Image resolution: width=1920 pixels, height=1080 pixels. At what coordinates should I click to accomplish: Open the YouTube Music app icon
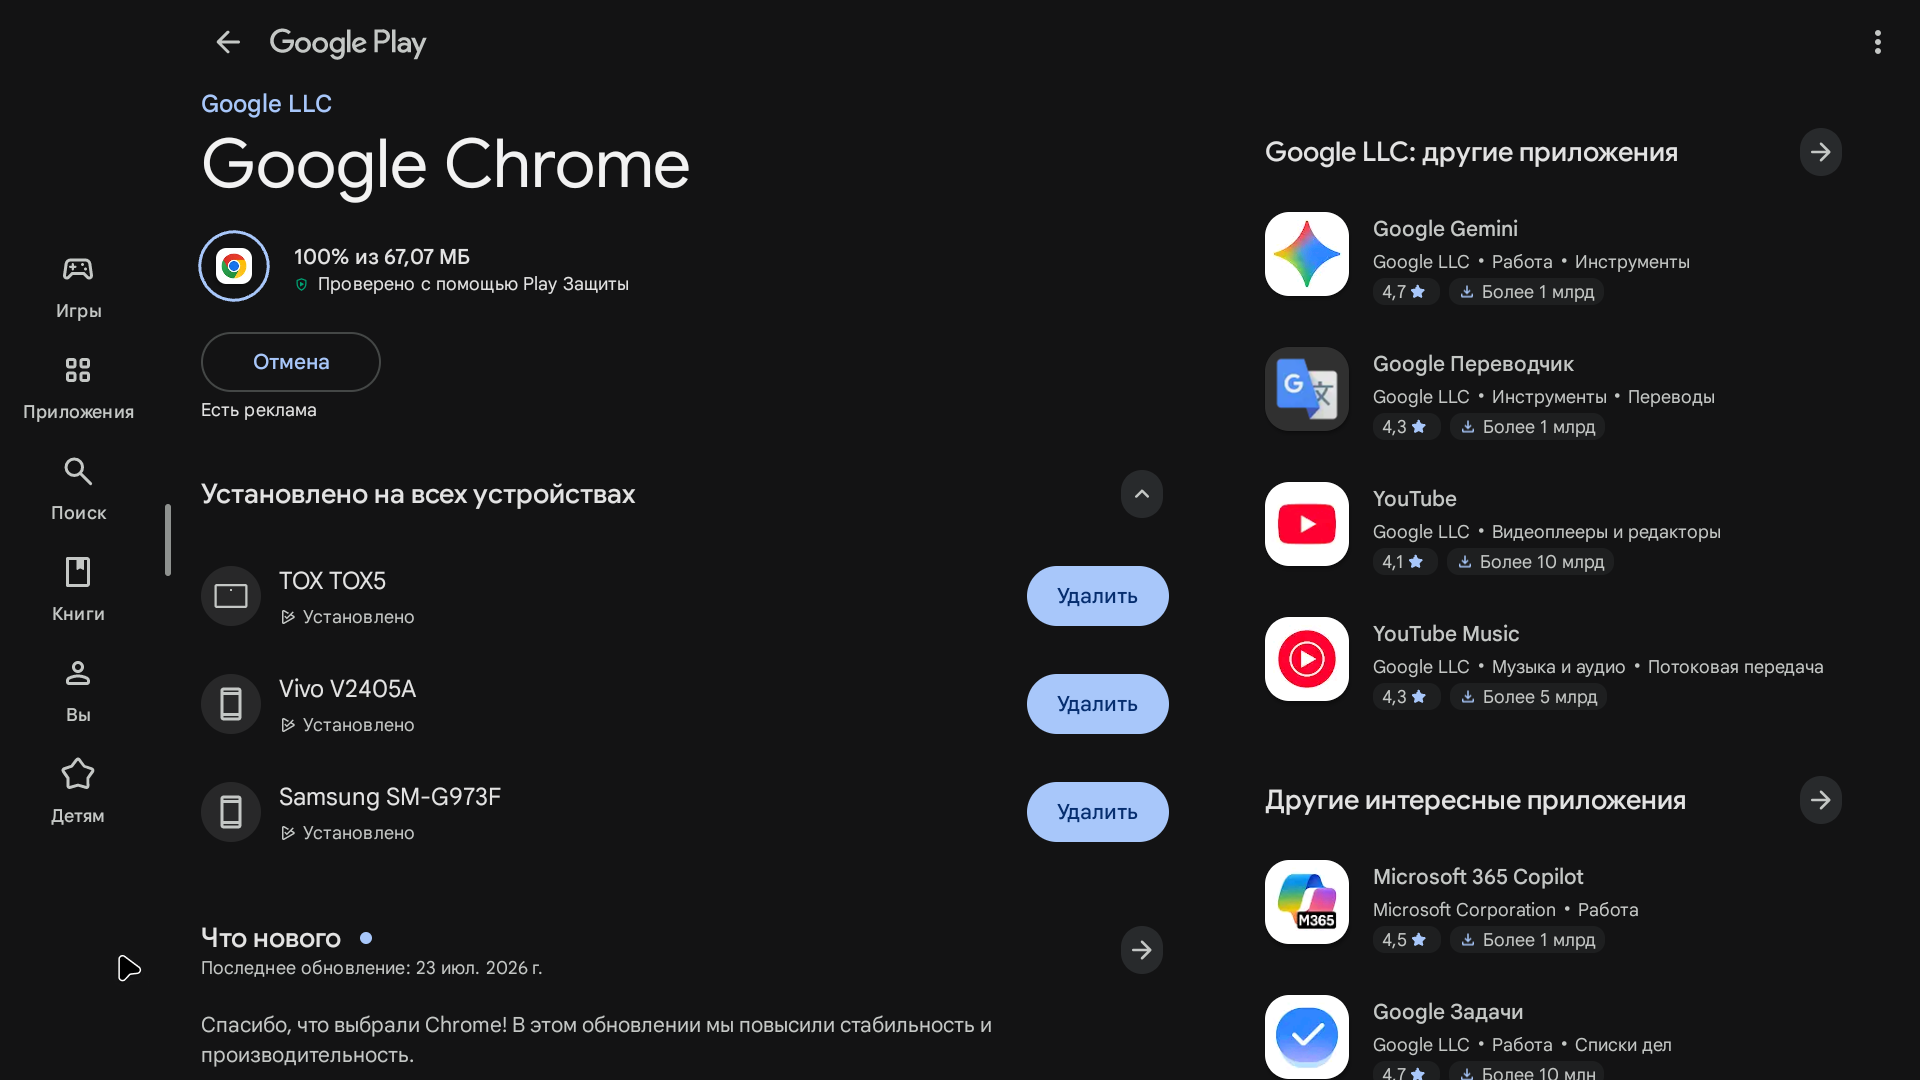pyautogui.click(x=1306, y=659)
